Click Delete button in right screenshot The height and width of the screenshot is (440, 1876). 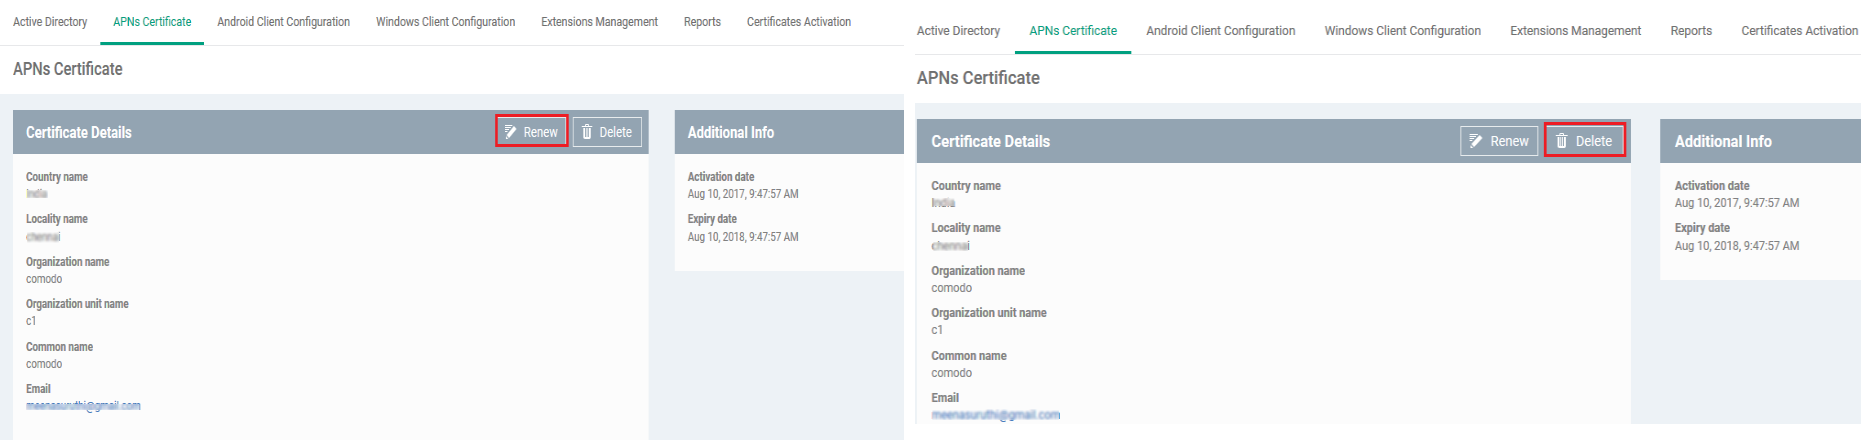pyautogui.click(x=1584, y=141)
